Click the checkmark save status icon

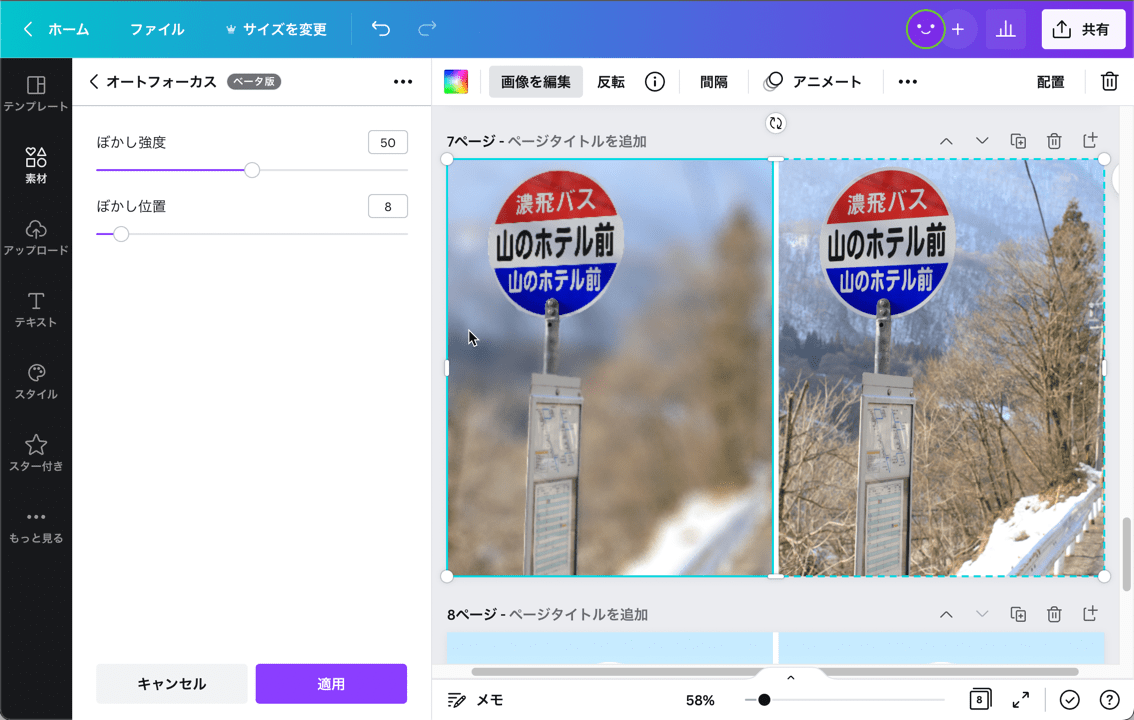tap(1069, 700)
